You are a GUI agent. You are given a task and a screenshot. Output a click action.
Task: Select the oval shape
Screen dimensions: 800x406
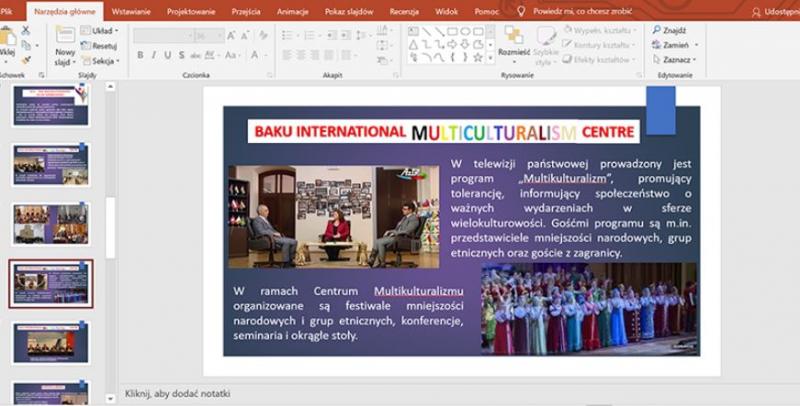[465, 32]
